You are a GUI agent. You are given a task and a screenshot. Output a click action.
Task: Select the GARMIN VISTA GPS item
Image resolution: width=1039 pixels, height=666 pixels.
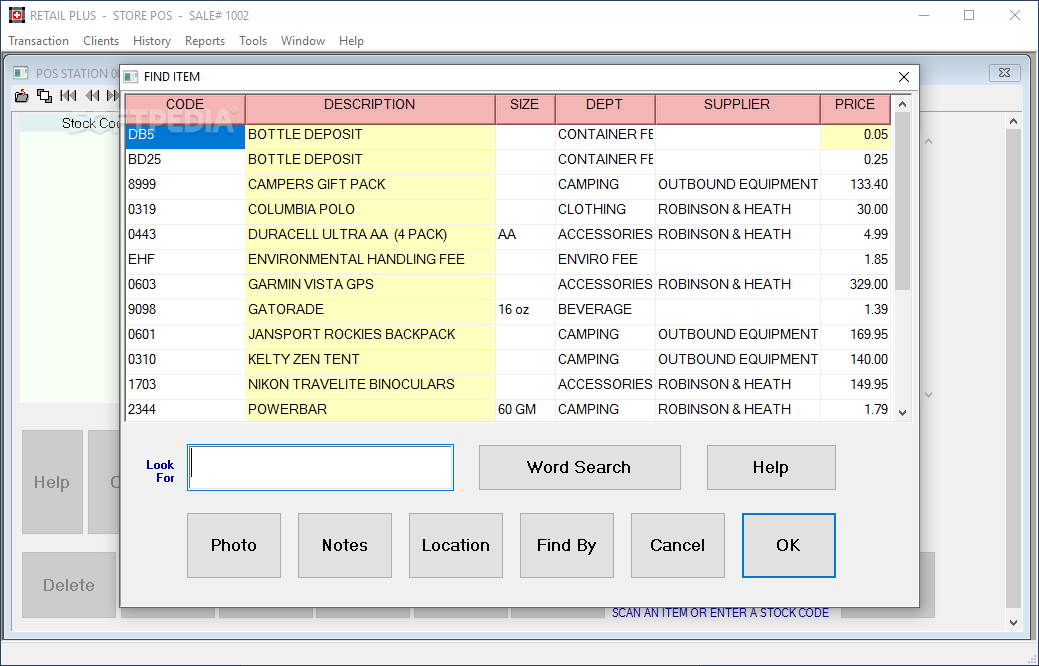pyautogui.click(x=370, y=285)
